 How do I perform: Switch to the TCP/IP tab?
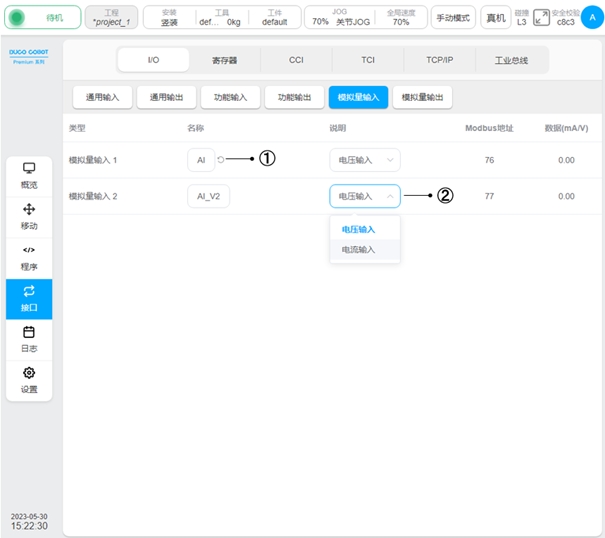[440, 60]
